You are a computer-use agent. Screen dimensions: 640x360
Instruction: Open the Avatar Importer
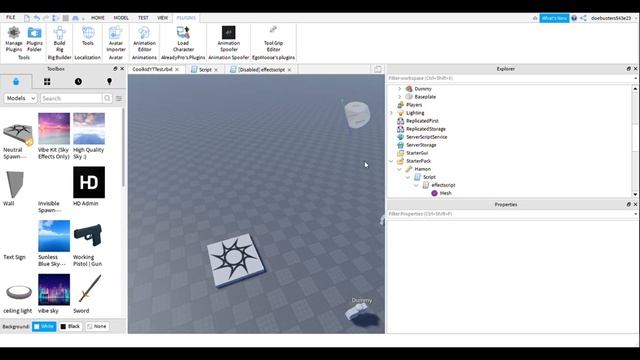[116, 39]
